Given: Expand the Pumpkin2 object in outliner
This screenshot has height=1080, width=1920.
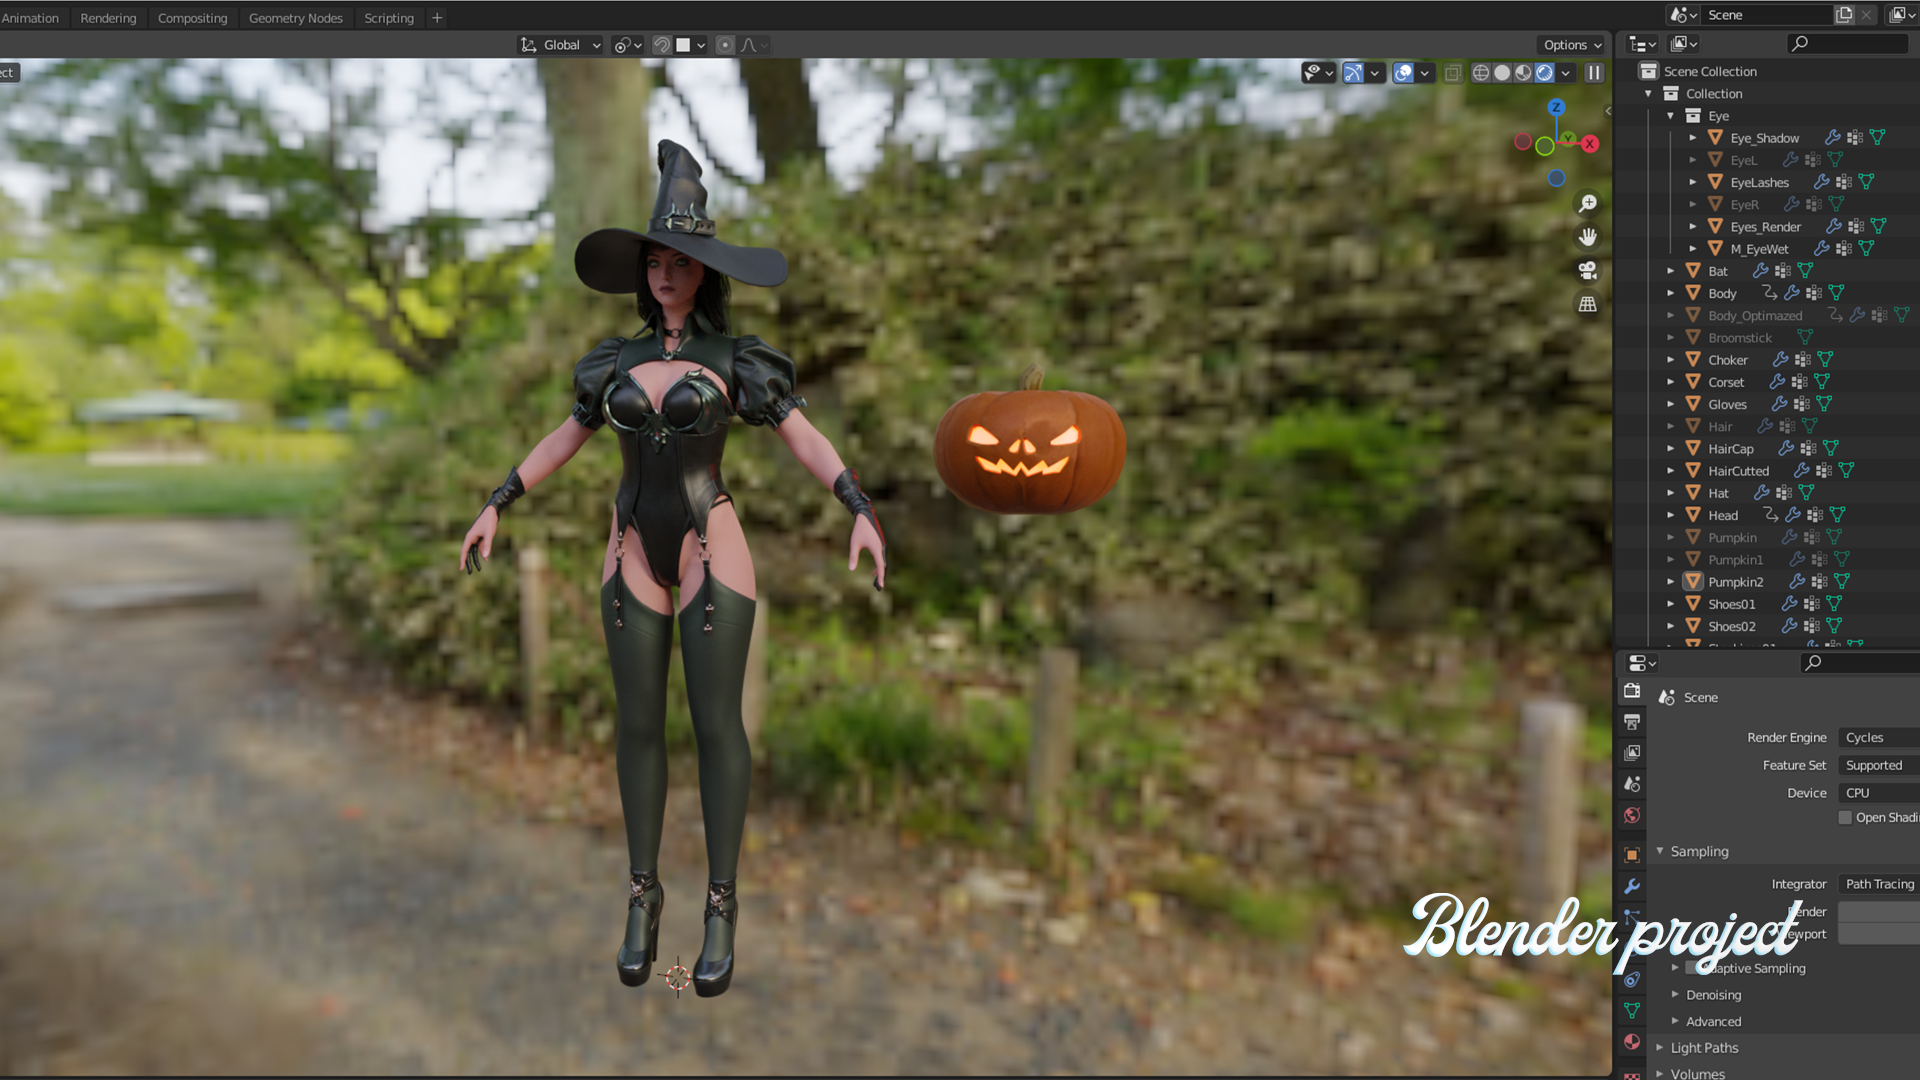Looking at the screenshot, I should tap(1670, 582).
